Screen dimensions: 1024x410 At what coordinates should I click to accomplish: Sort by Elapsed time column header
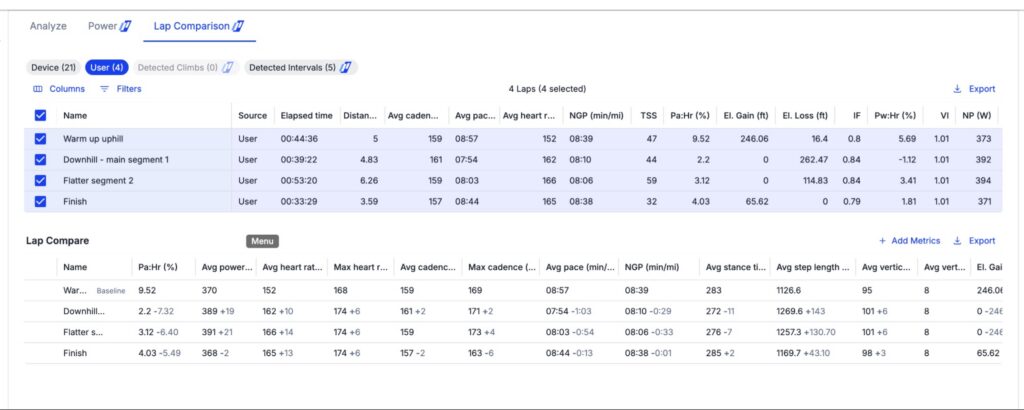pyautogui.click(x=307, y=116)
